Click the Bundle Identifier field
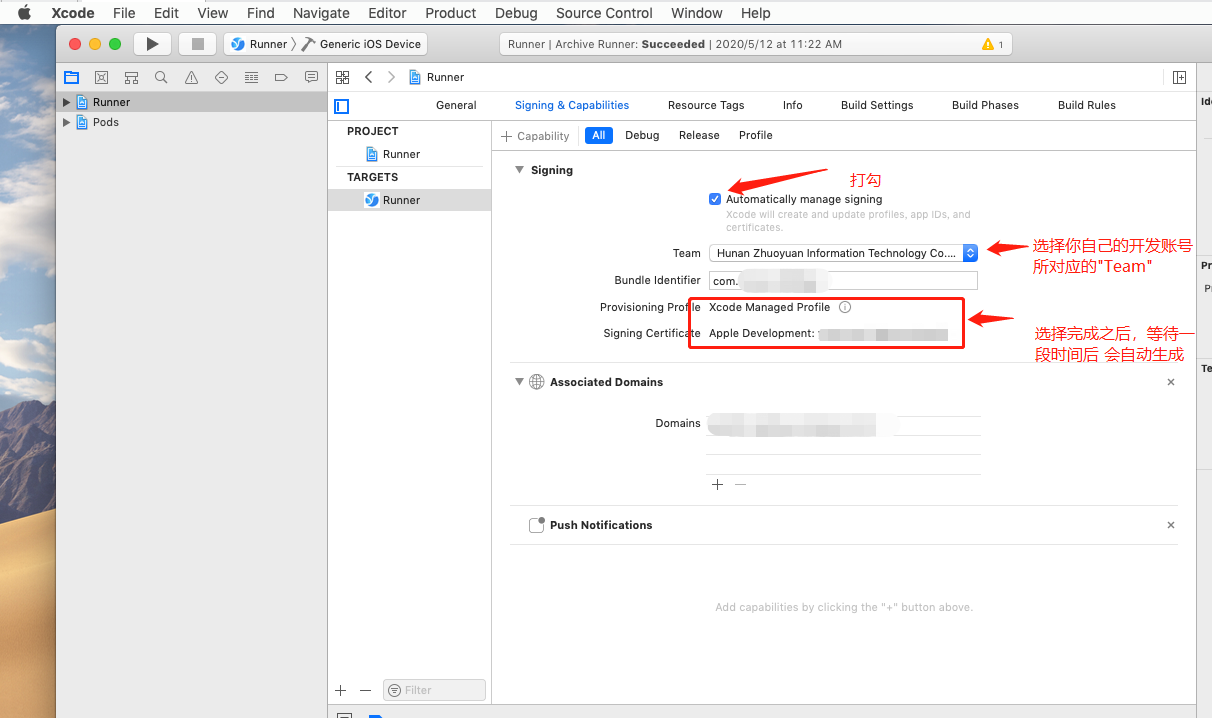 pyautogui.click(x=843, y=281)
